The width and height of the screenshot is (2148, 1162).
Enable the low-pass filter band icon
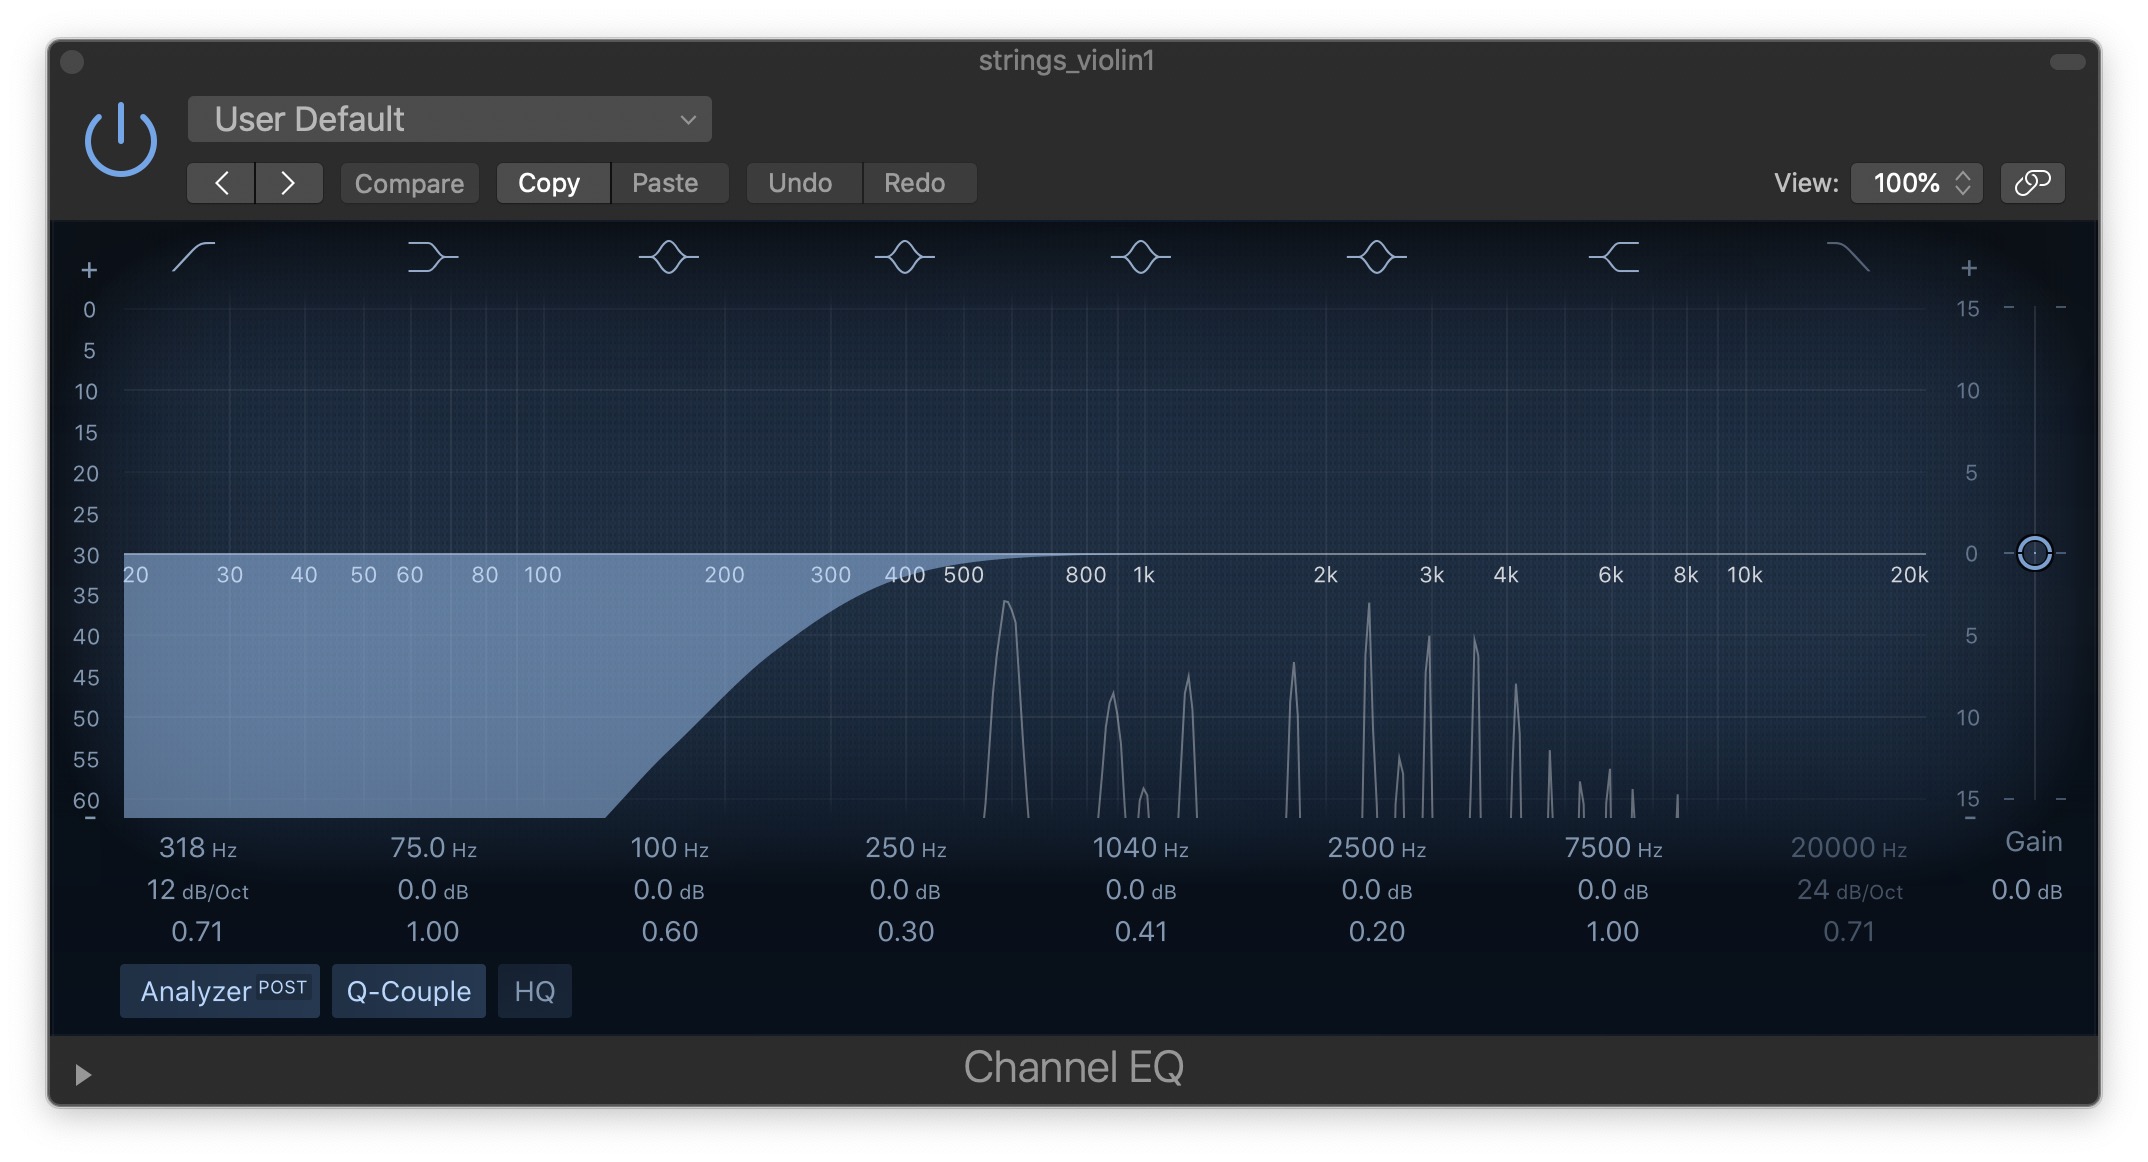click(x=1848, y=257)
